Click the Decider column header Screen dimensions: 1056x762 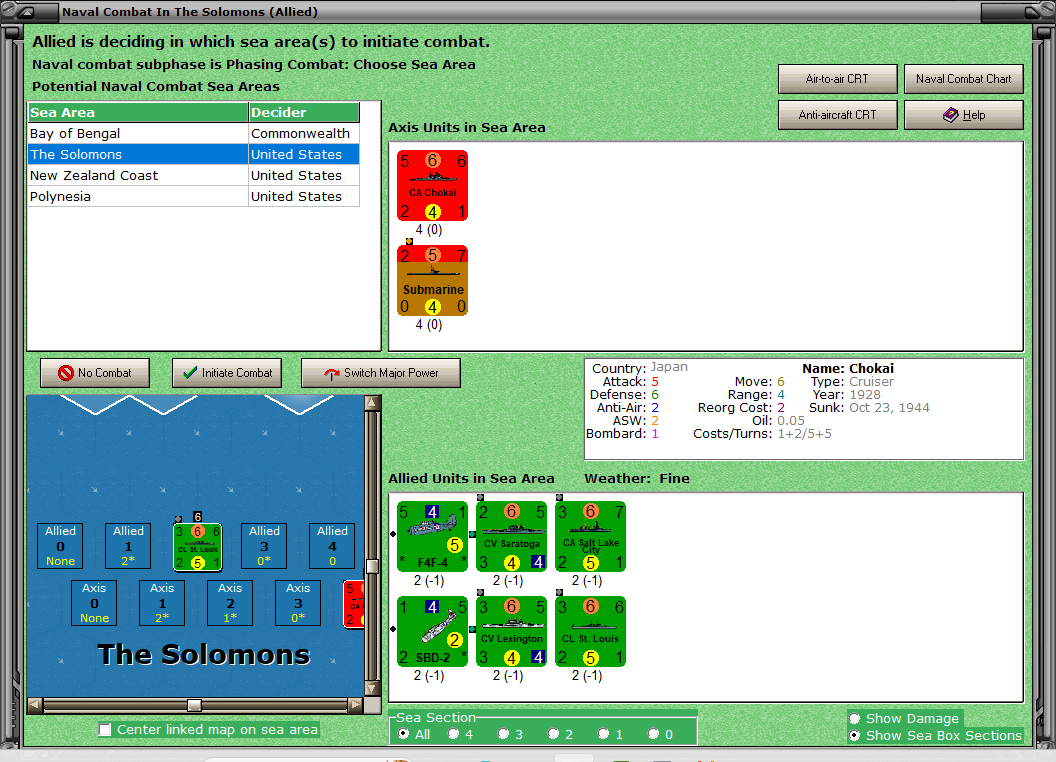[x=304, y=112]
